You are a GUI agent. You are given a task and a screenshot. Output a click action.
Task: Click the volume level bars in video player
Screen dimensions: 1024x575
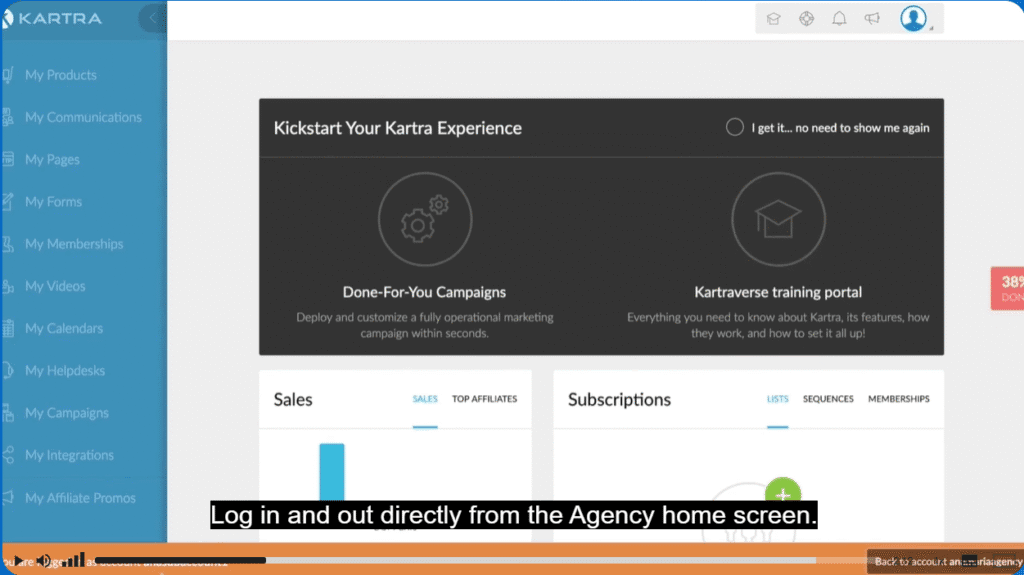pyautogui.click(x=74, y=560)
